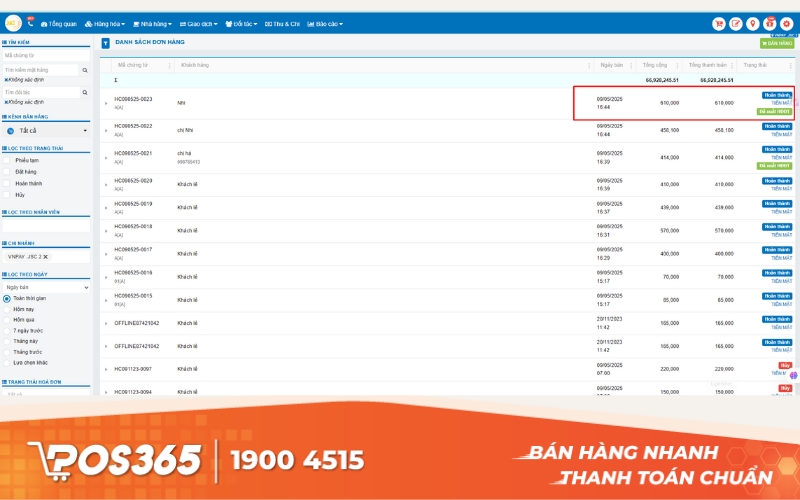Expand order row HC090525-0016

106,277
